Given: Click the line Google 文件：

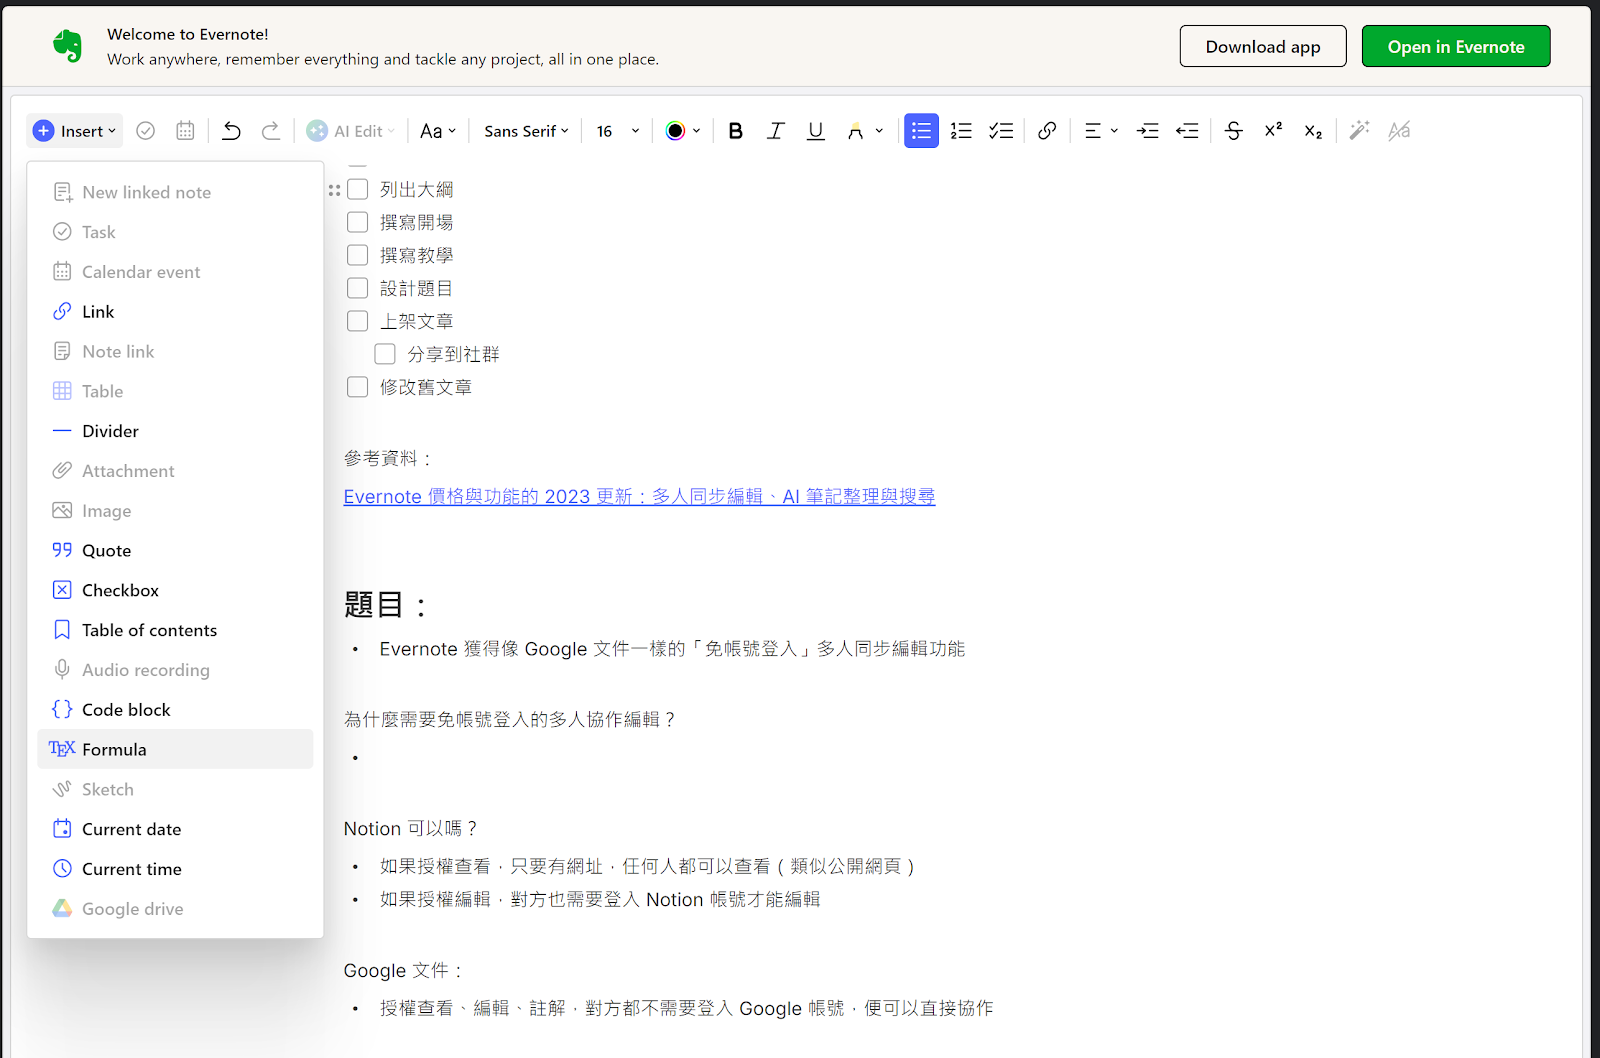Looking at the screenshot, I should 405,970.
